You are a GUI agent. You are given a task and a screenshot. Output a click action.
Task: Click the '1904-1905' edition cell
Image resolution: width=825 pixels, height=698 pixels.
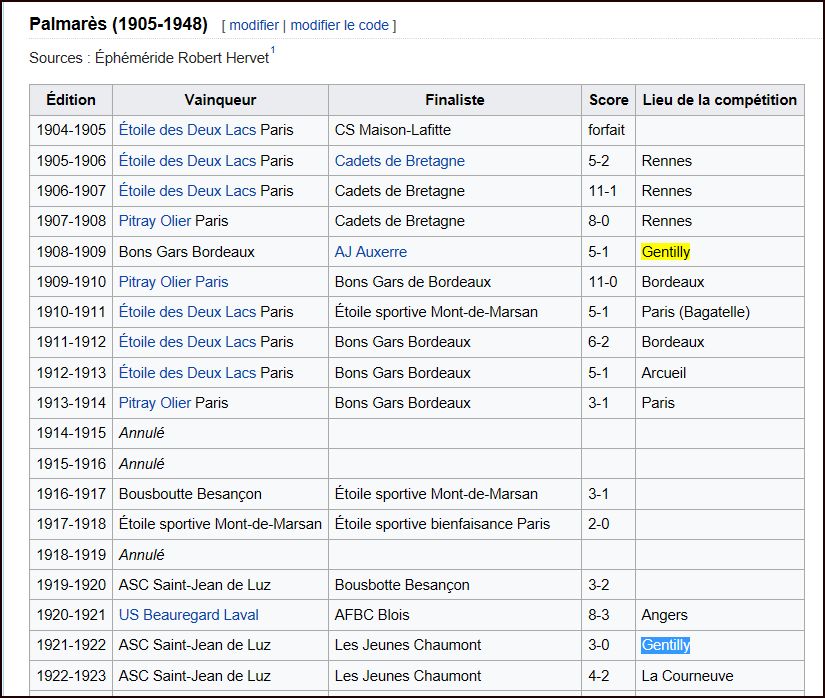(x=71, y=130)
